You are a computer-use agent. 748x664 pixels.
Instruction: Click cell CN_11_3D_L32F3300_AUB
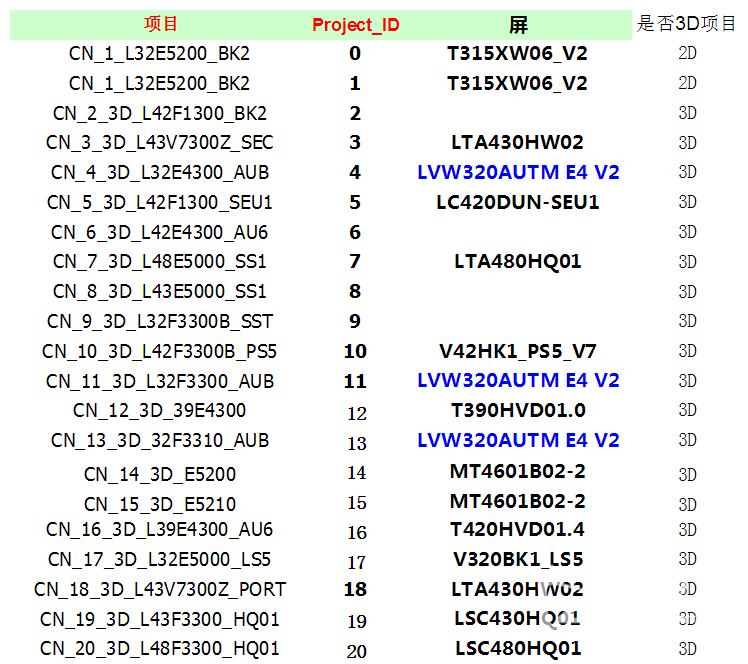[x=160, y=382]
